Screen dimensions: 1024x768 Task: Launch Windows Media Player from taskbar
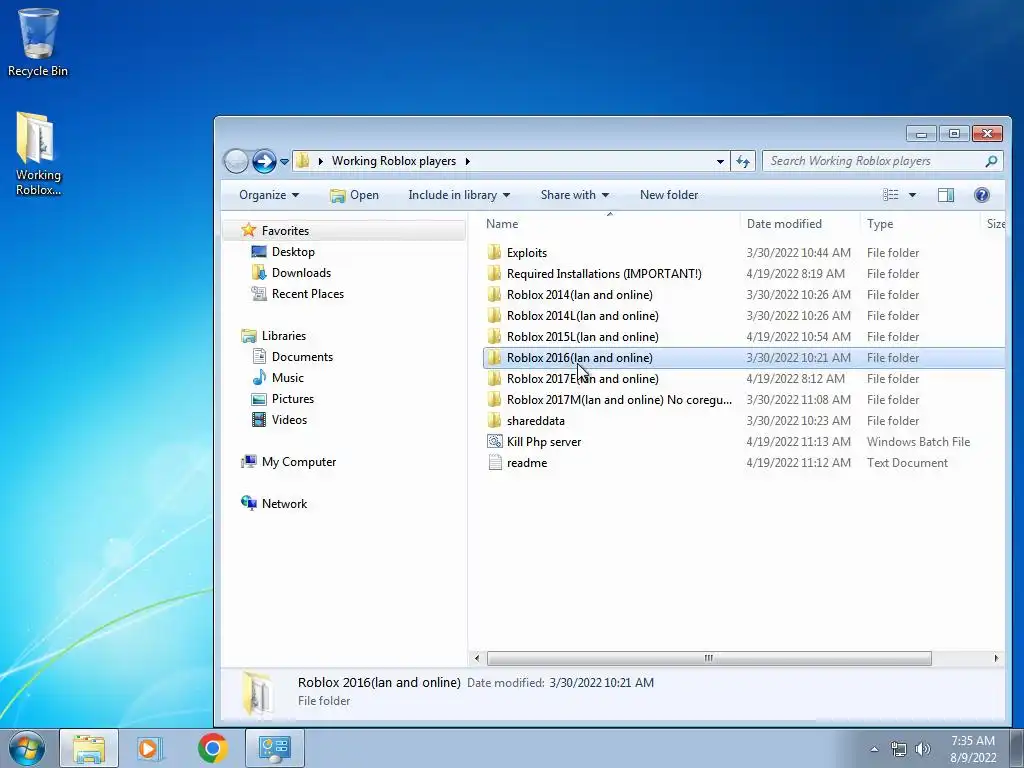pos(150,748)
